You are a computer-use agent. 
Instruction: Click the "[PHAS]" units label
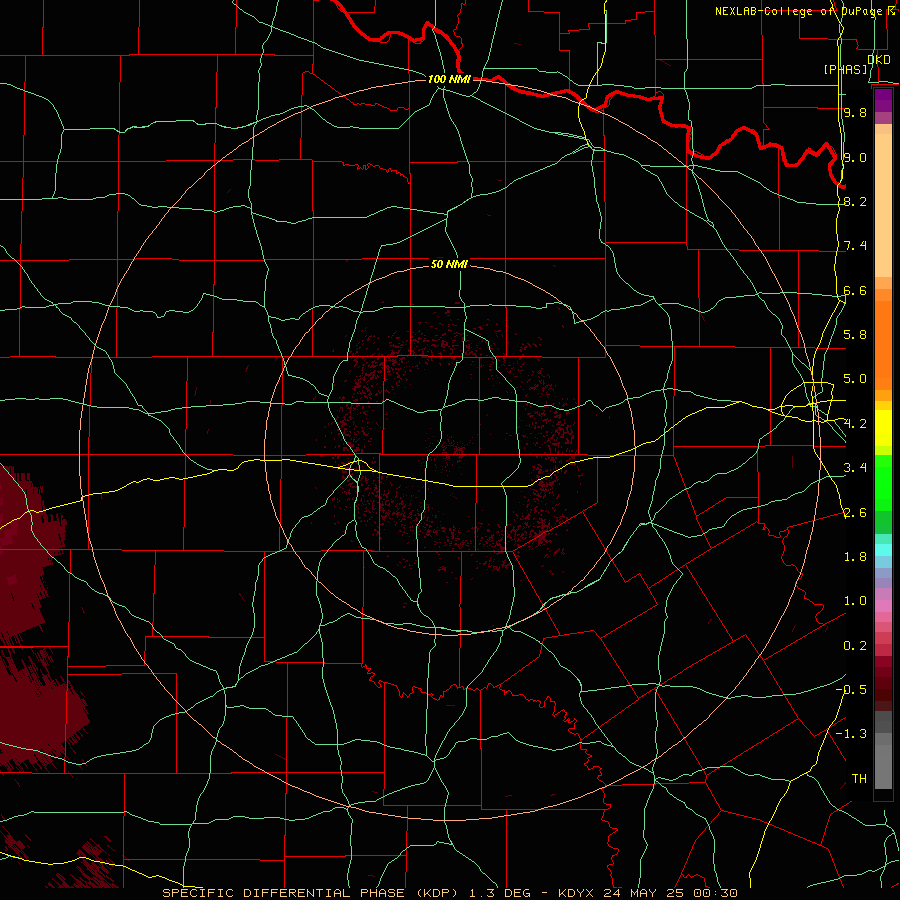click(846, 69)
